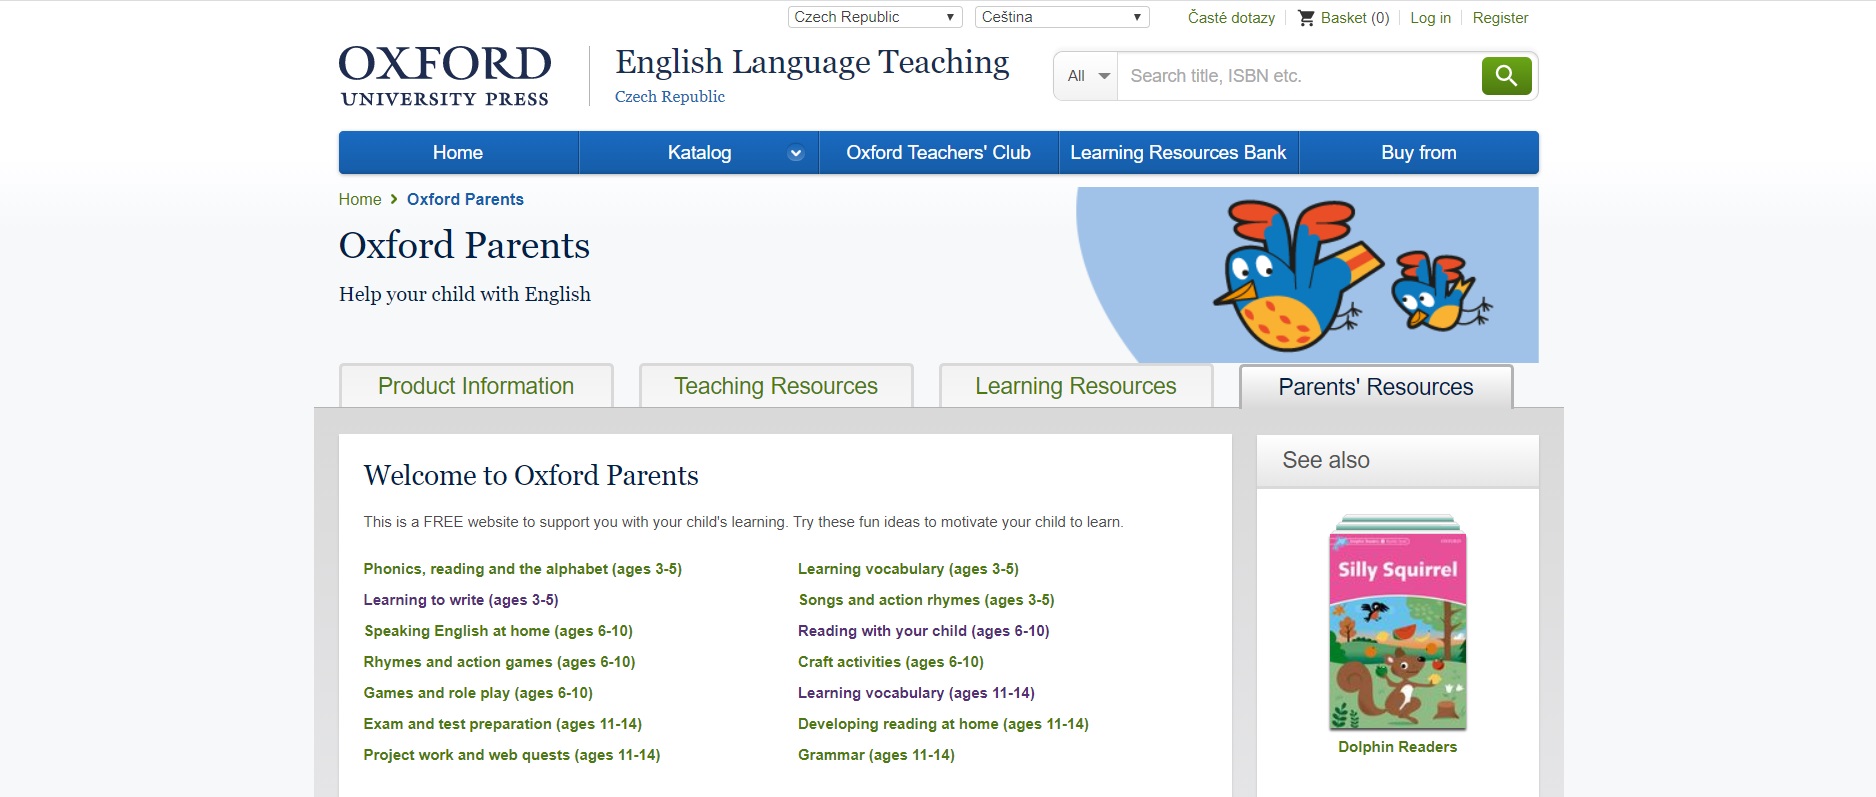1876x797 pixels.
Task: Open the Katalog menu item
Action: click(x=699, y=153)
